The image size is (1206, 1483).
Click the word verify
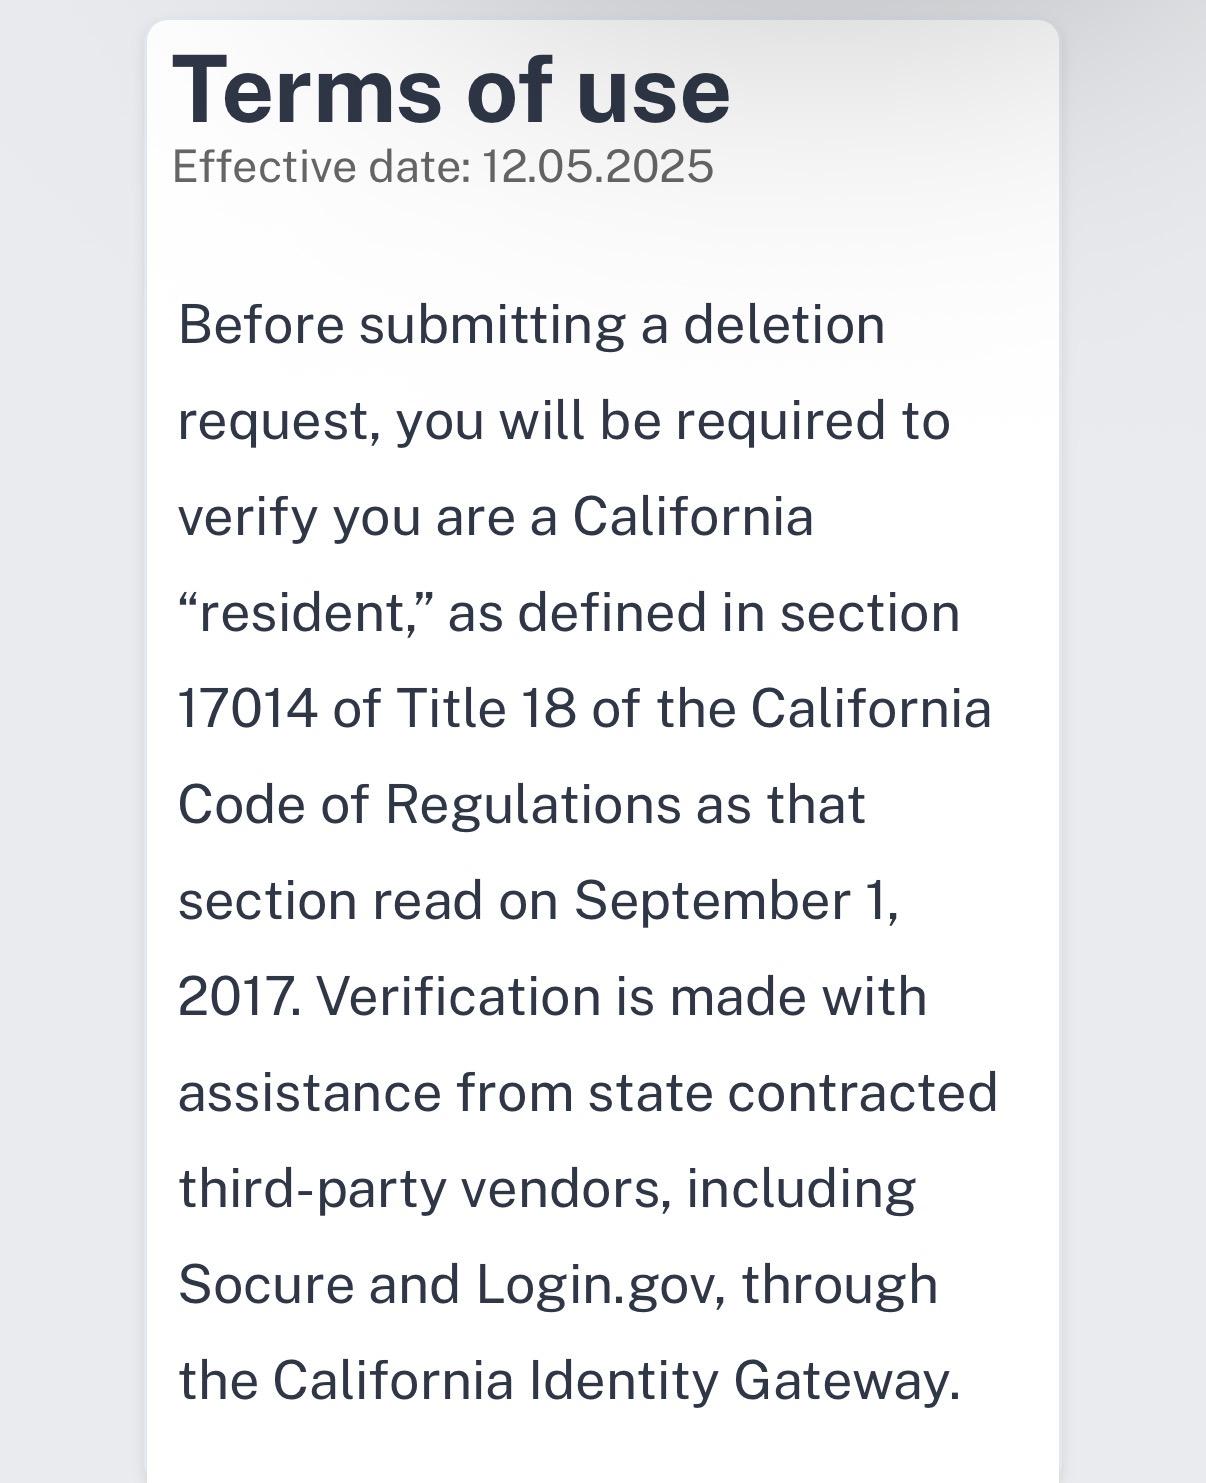[246, 517]
